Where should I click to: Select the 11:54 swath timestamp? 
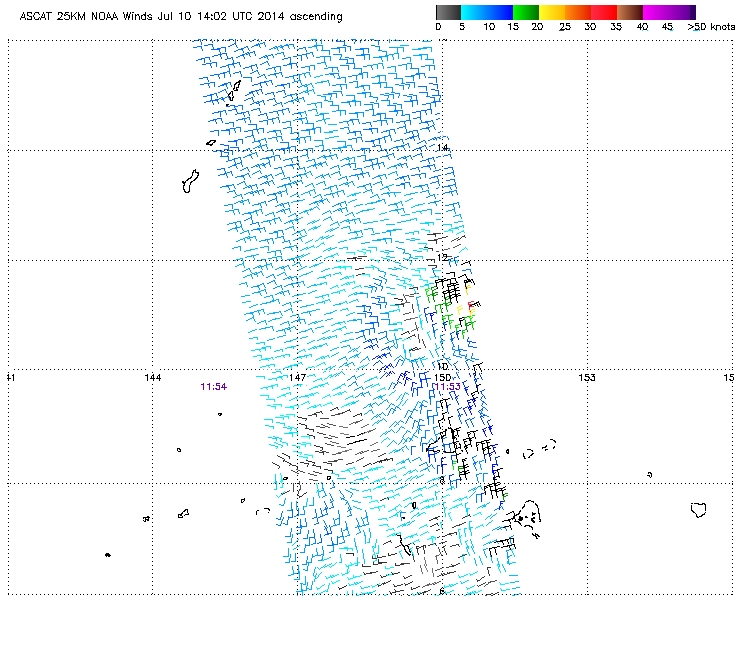212,386
